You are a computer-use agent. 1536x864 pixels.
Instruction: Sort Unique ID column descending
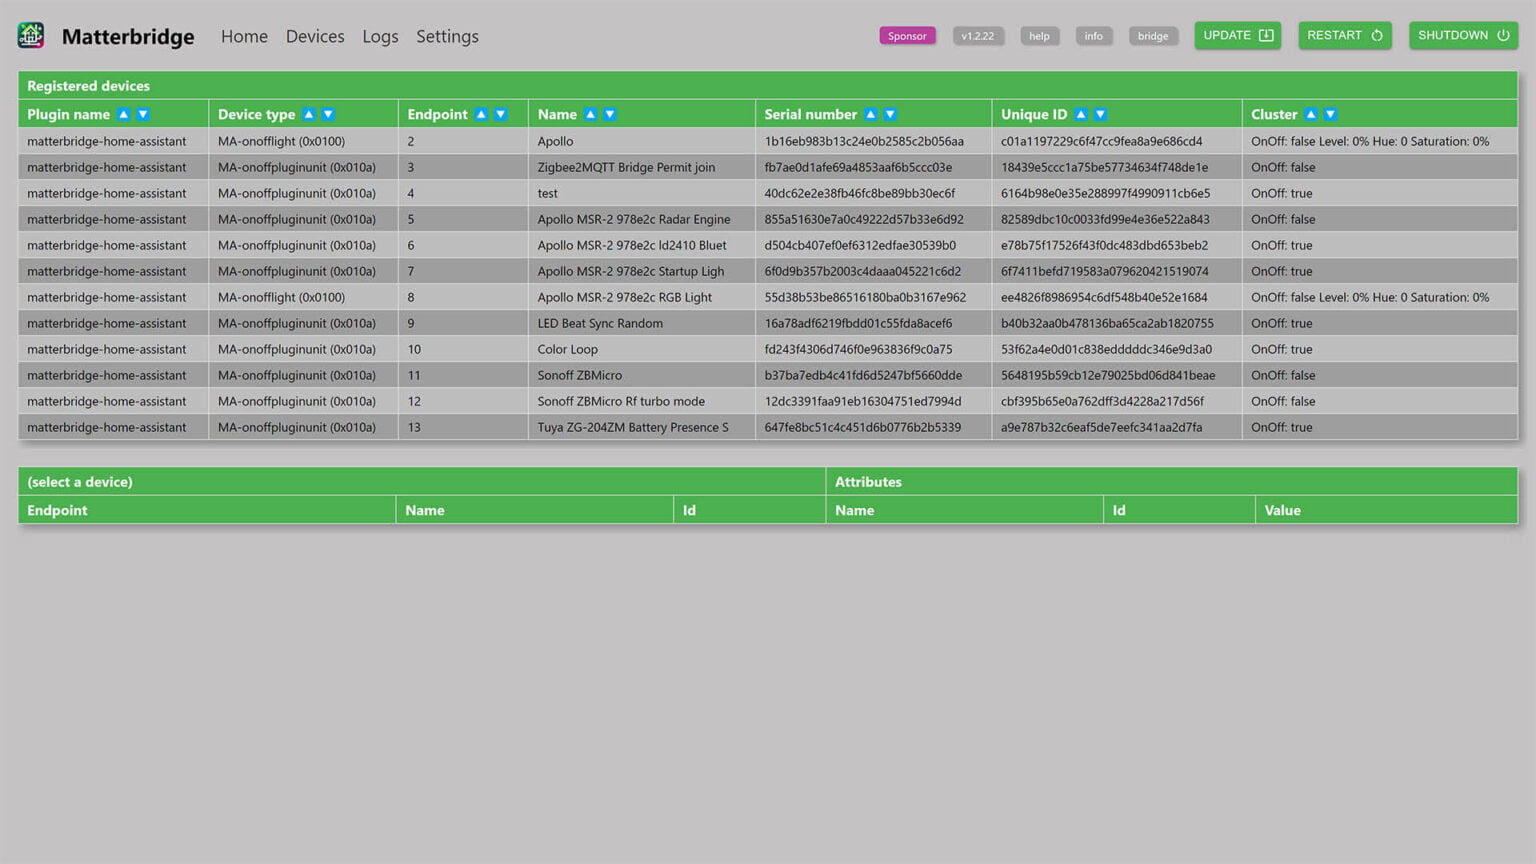(1100, 115)
